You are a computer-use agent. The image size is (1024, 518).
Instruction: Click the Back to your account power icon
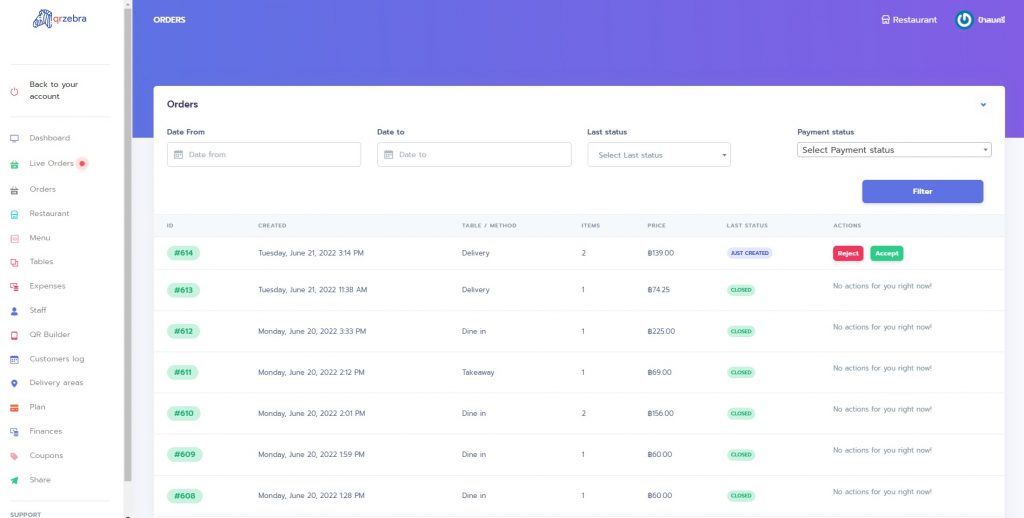(14, 91)
